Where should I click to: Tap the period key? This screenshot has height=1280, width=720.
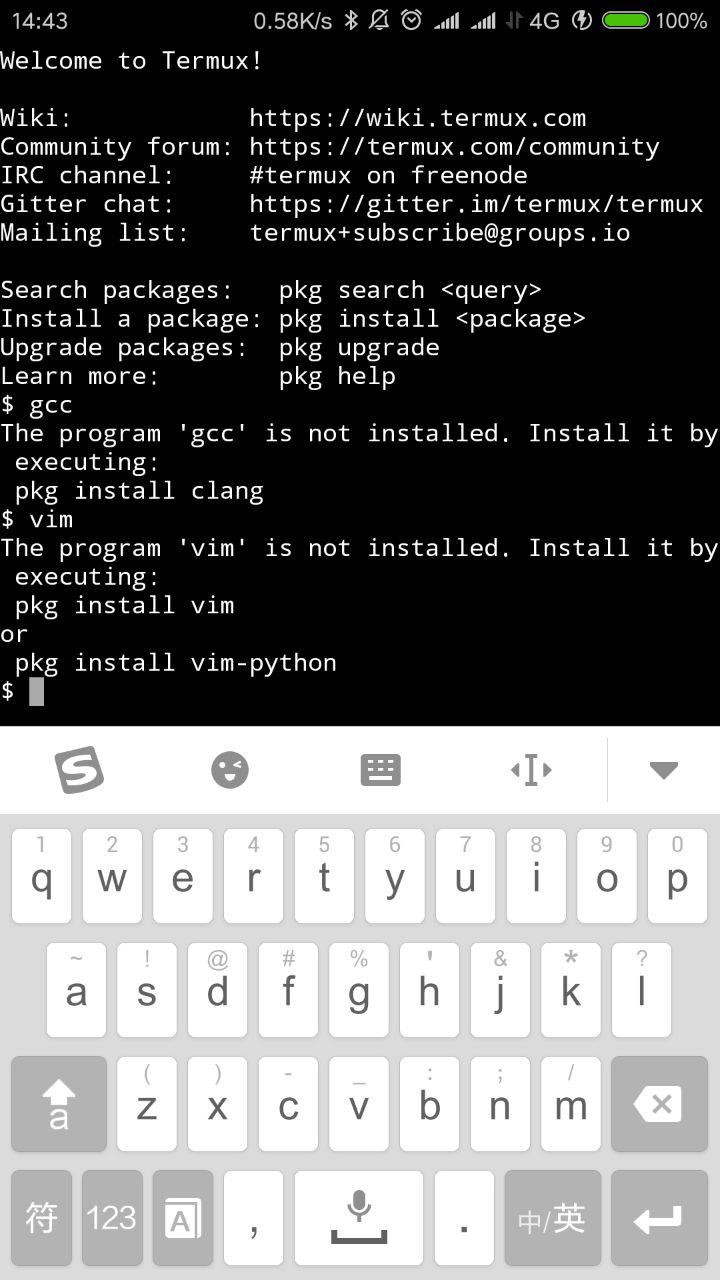click(464, 1218)
